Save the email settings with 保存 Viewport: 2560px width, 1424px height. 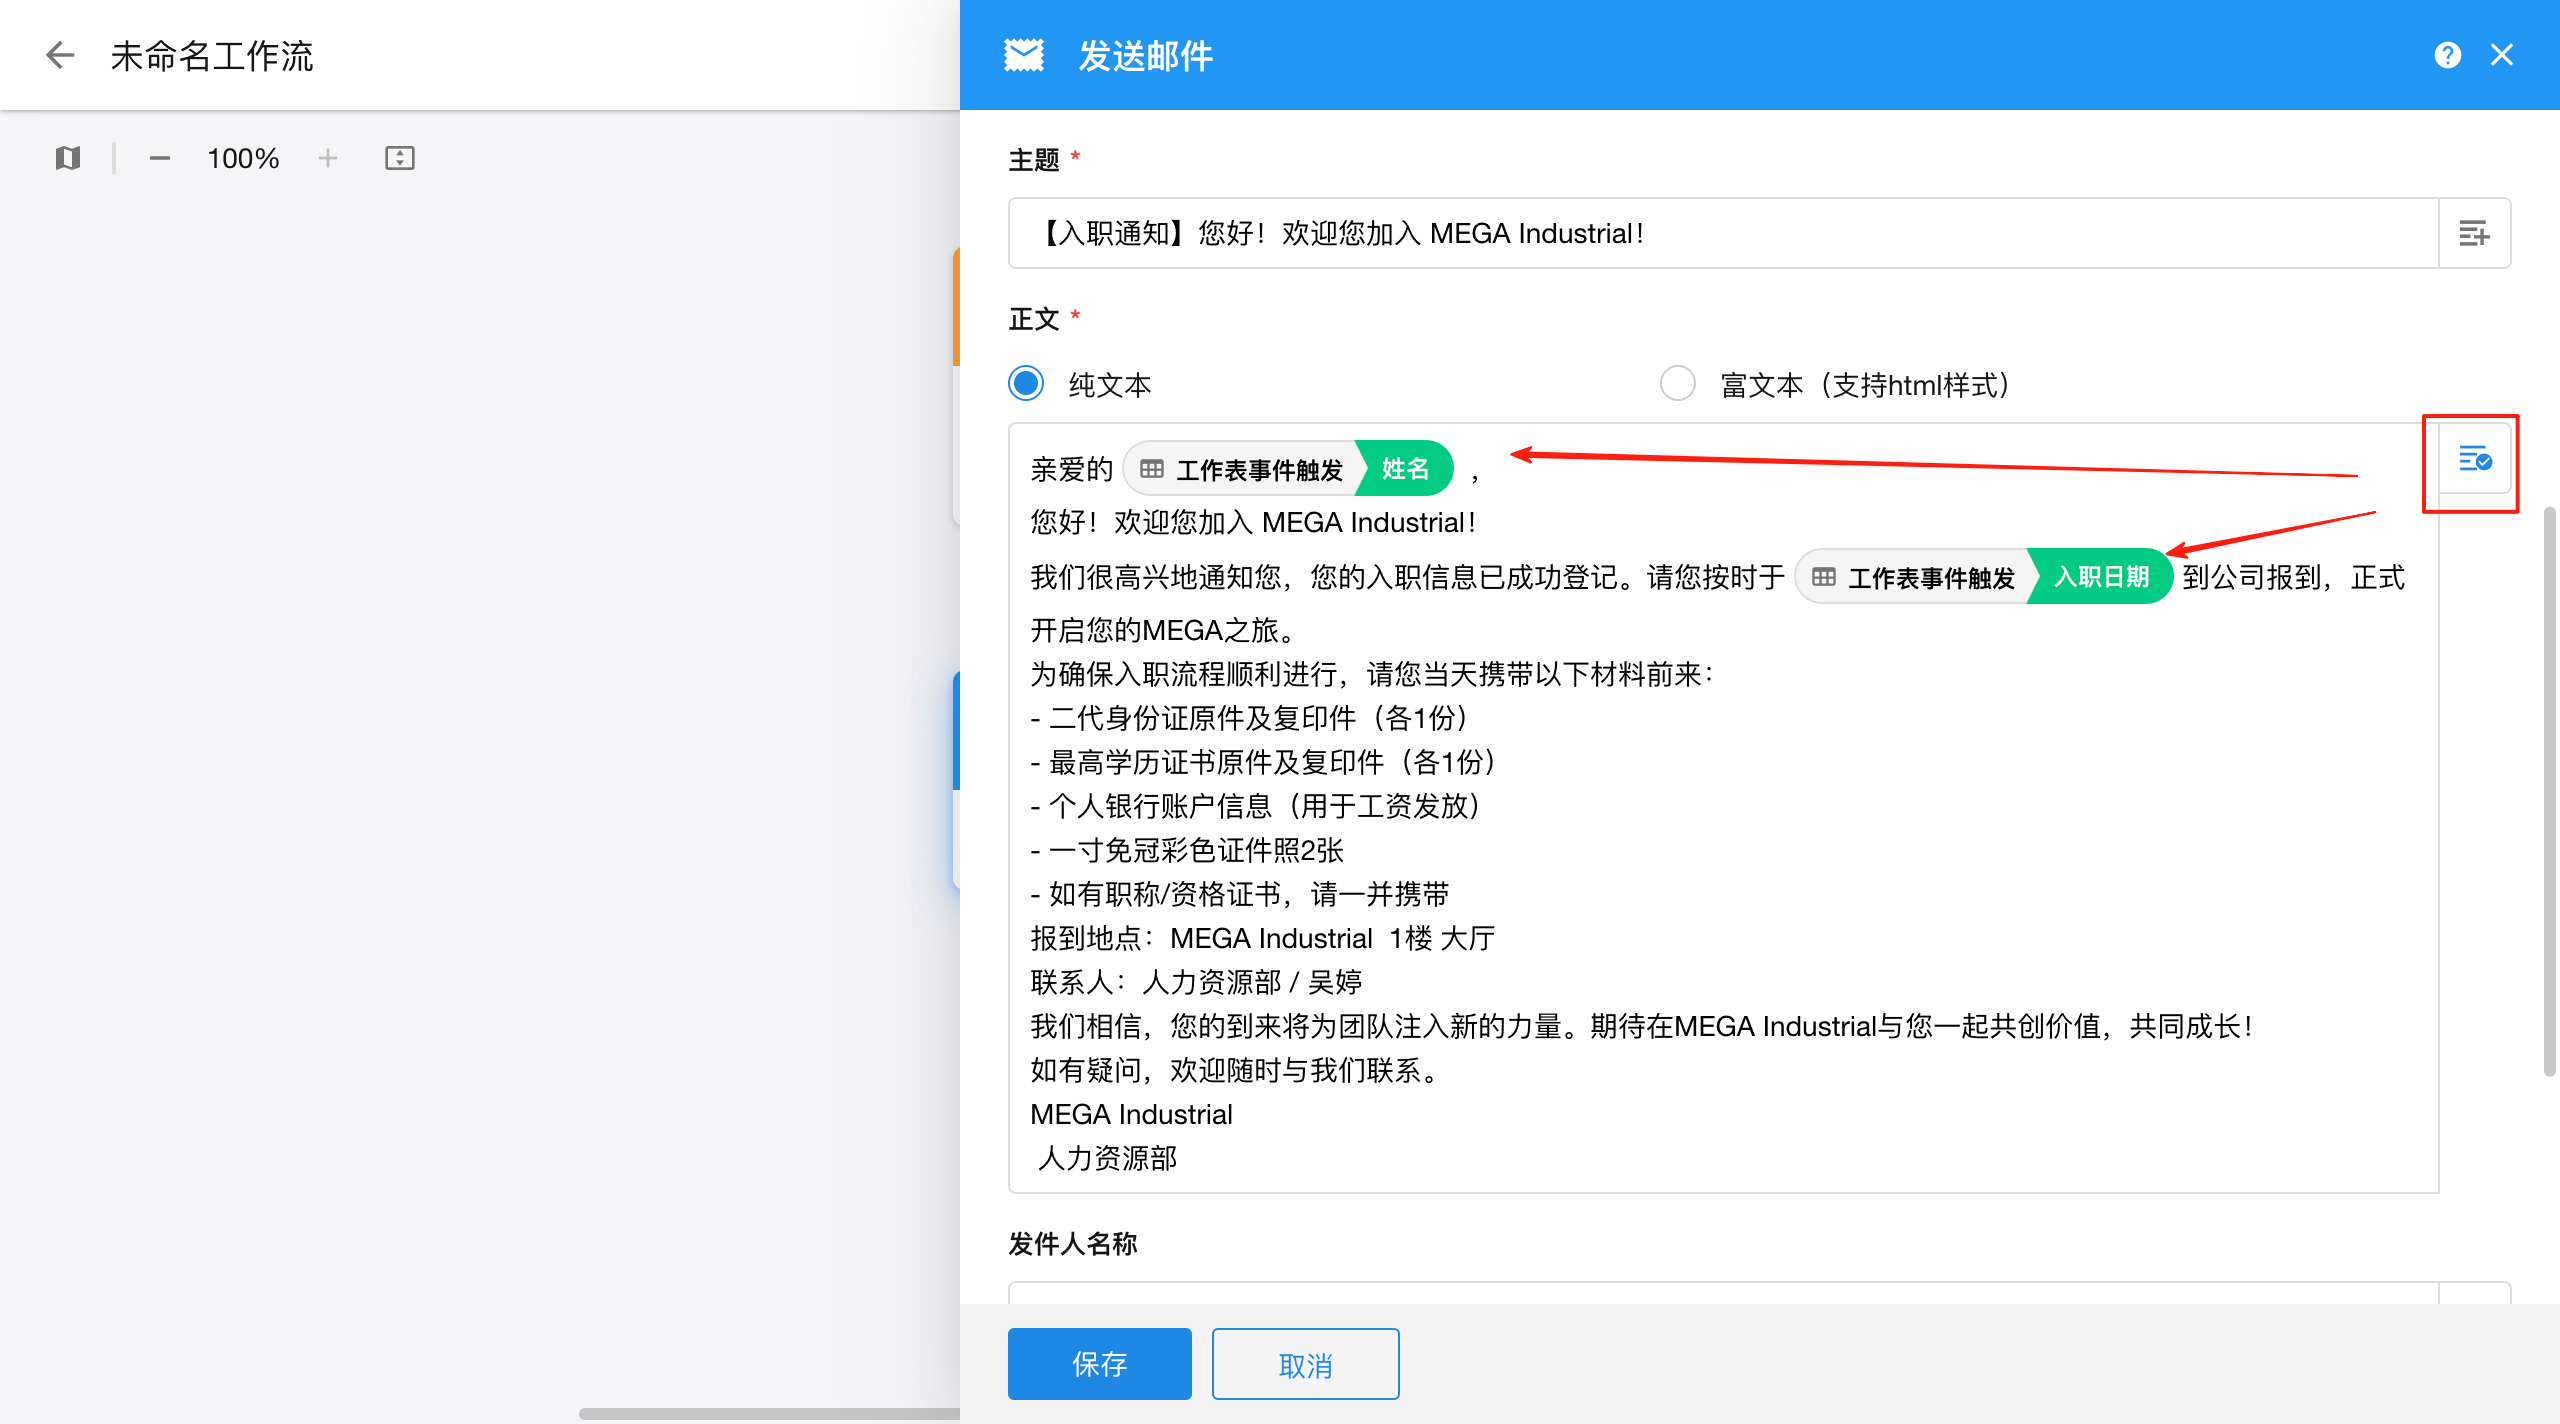(x=1099, y=1364)
